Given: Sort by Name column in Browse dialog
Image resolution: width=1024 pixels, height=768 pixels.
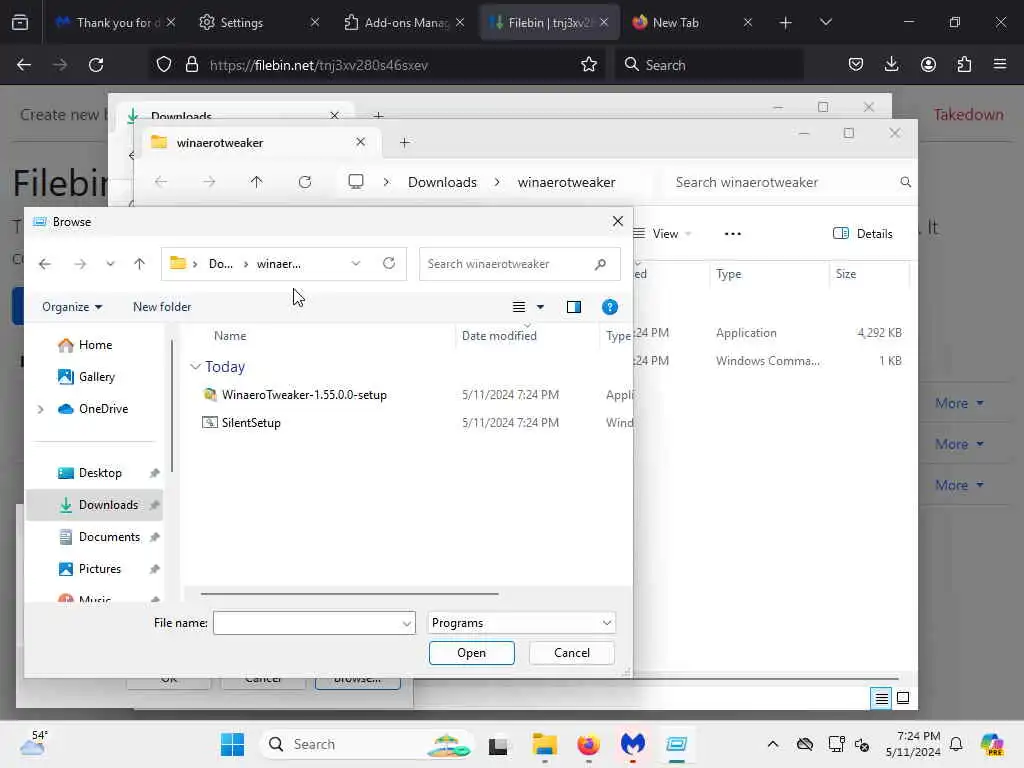Looking at the screenshot, I should click(x=230, y=336).
